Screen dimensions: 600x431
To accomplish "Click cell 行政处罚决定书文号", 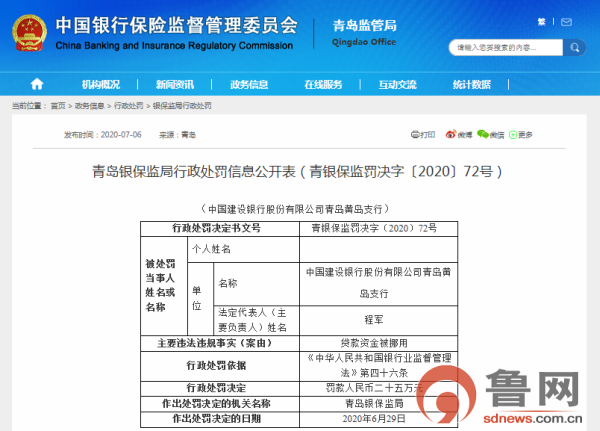I will (x=220, y=229).
